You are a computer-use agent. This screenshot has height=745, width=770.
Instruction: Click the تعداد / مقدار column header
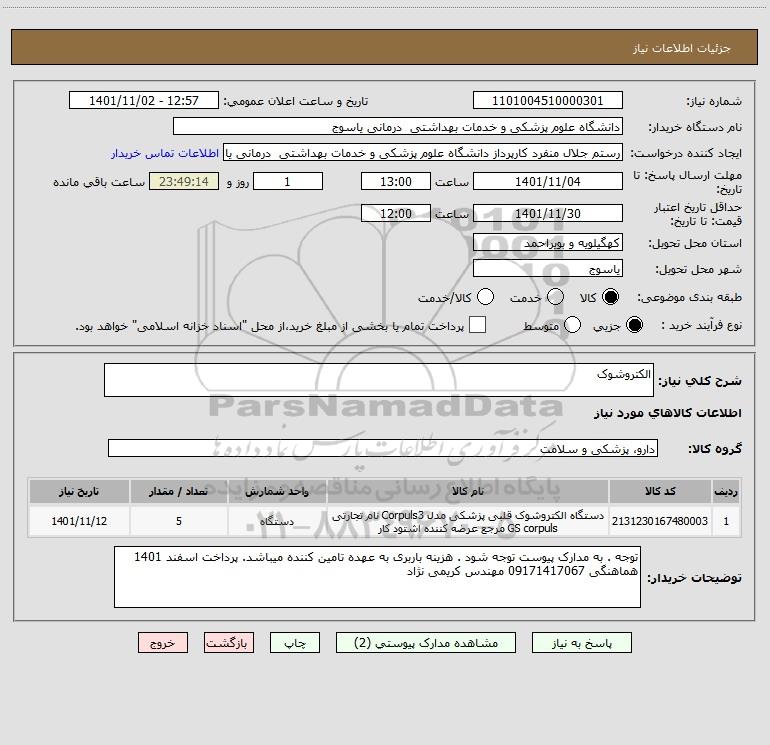tap(178, 492)
